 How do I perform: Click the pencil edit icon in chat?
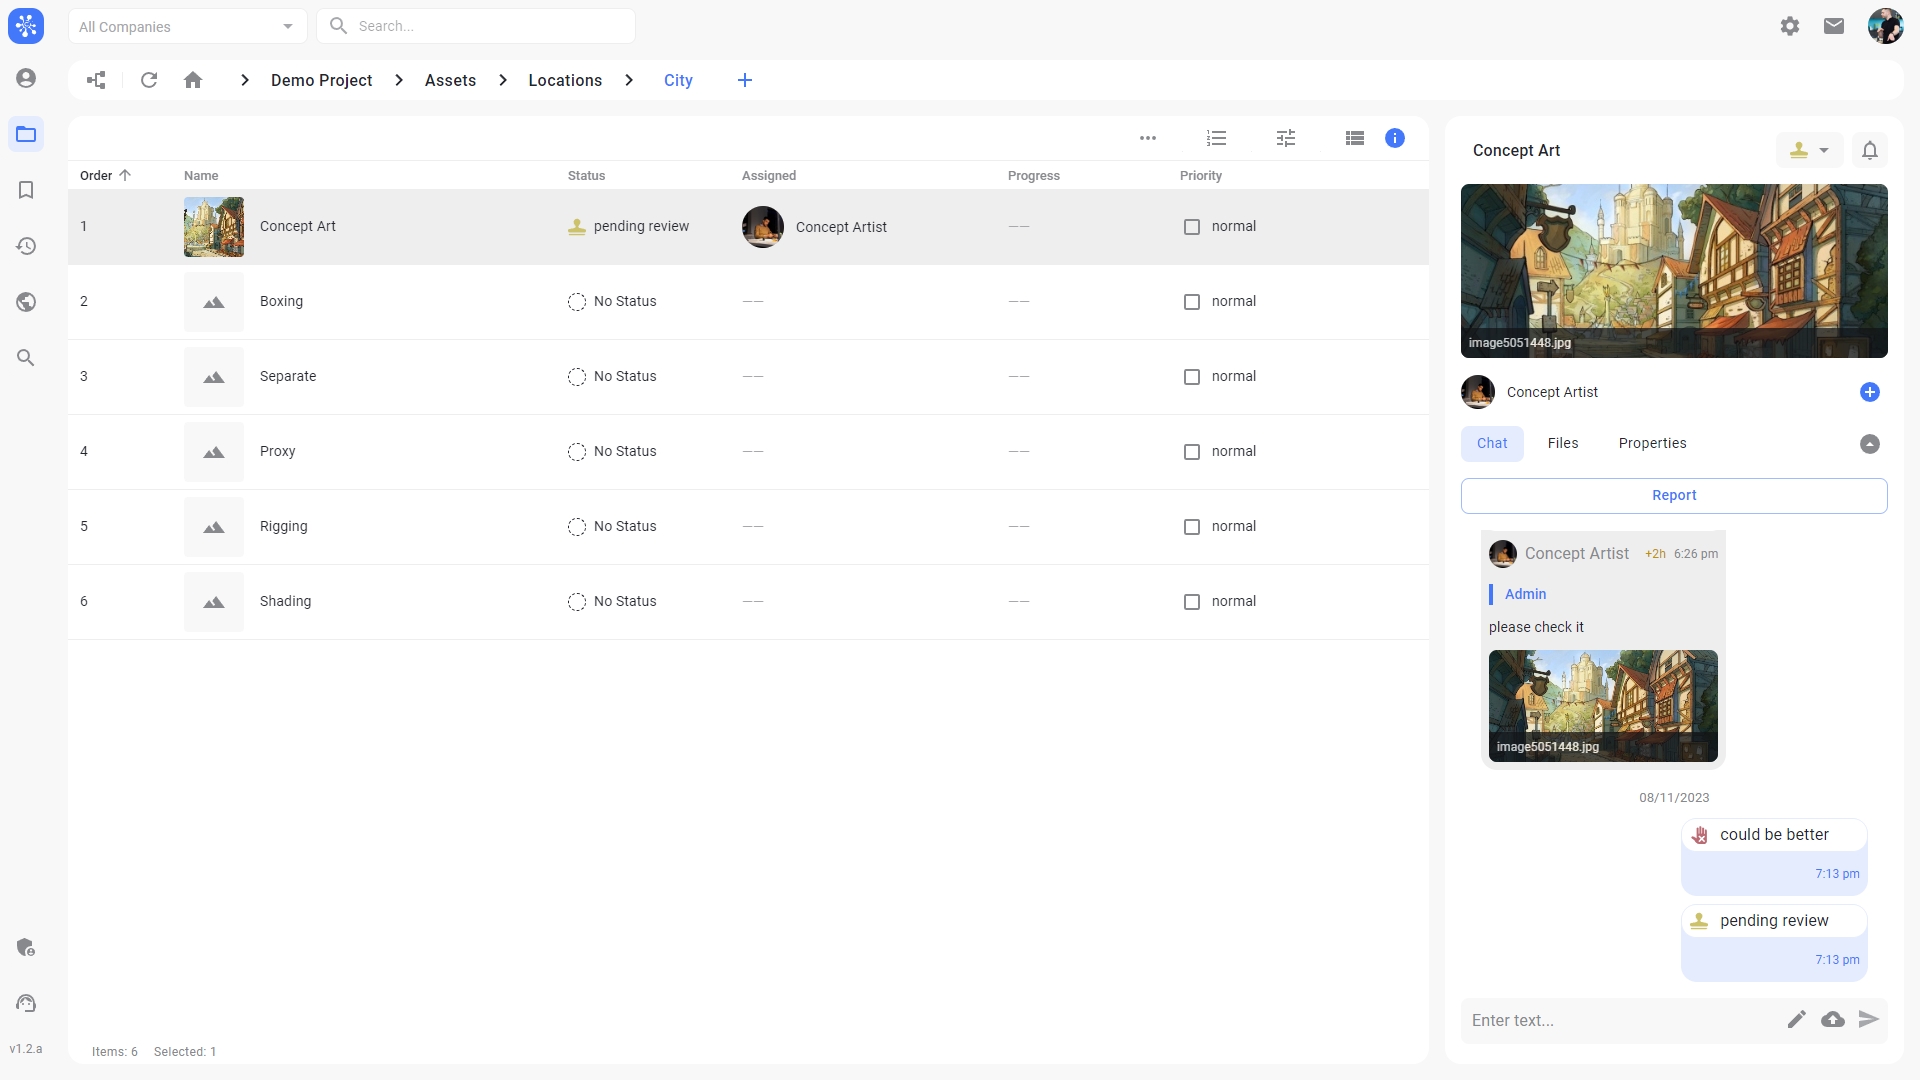pyautogui.click(x=1797, y=1019)
